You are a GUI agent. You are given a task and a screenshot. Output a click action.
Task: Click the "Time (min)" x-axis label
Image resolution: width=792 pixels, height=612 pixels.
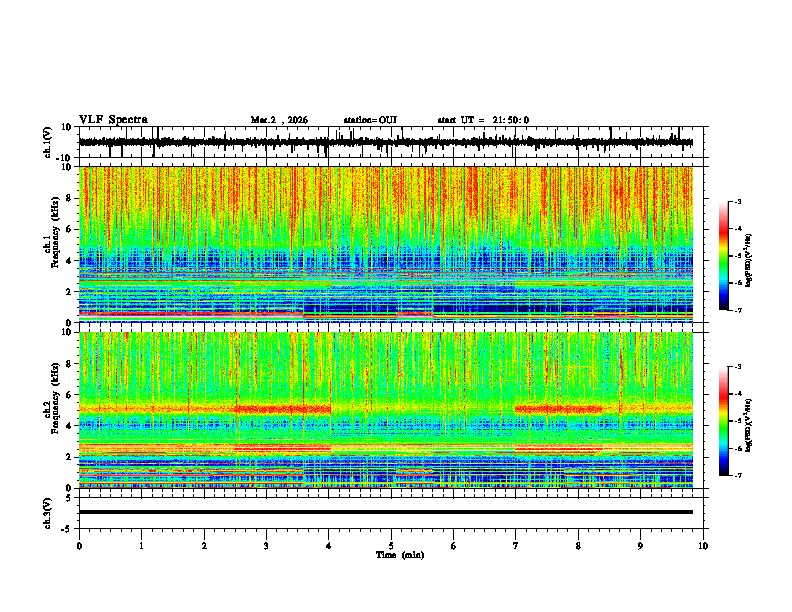pos(400,555)
